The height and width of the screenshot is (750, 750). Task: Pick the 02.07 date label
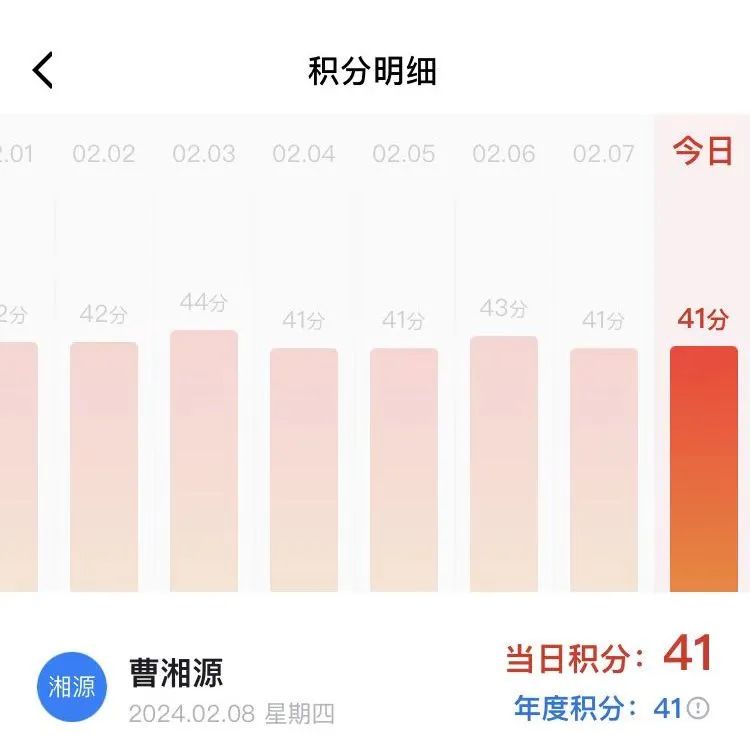[x=604, y=154]
